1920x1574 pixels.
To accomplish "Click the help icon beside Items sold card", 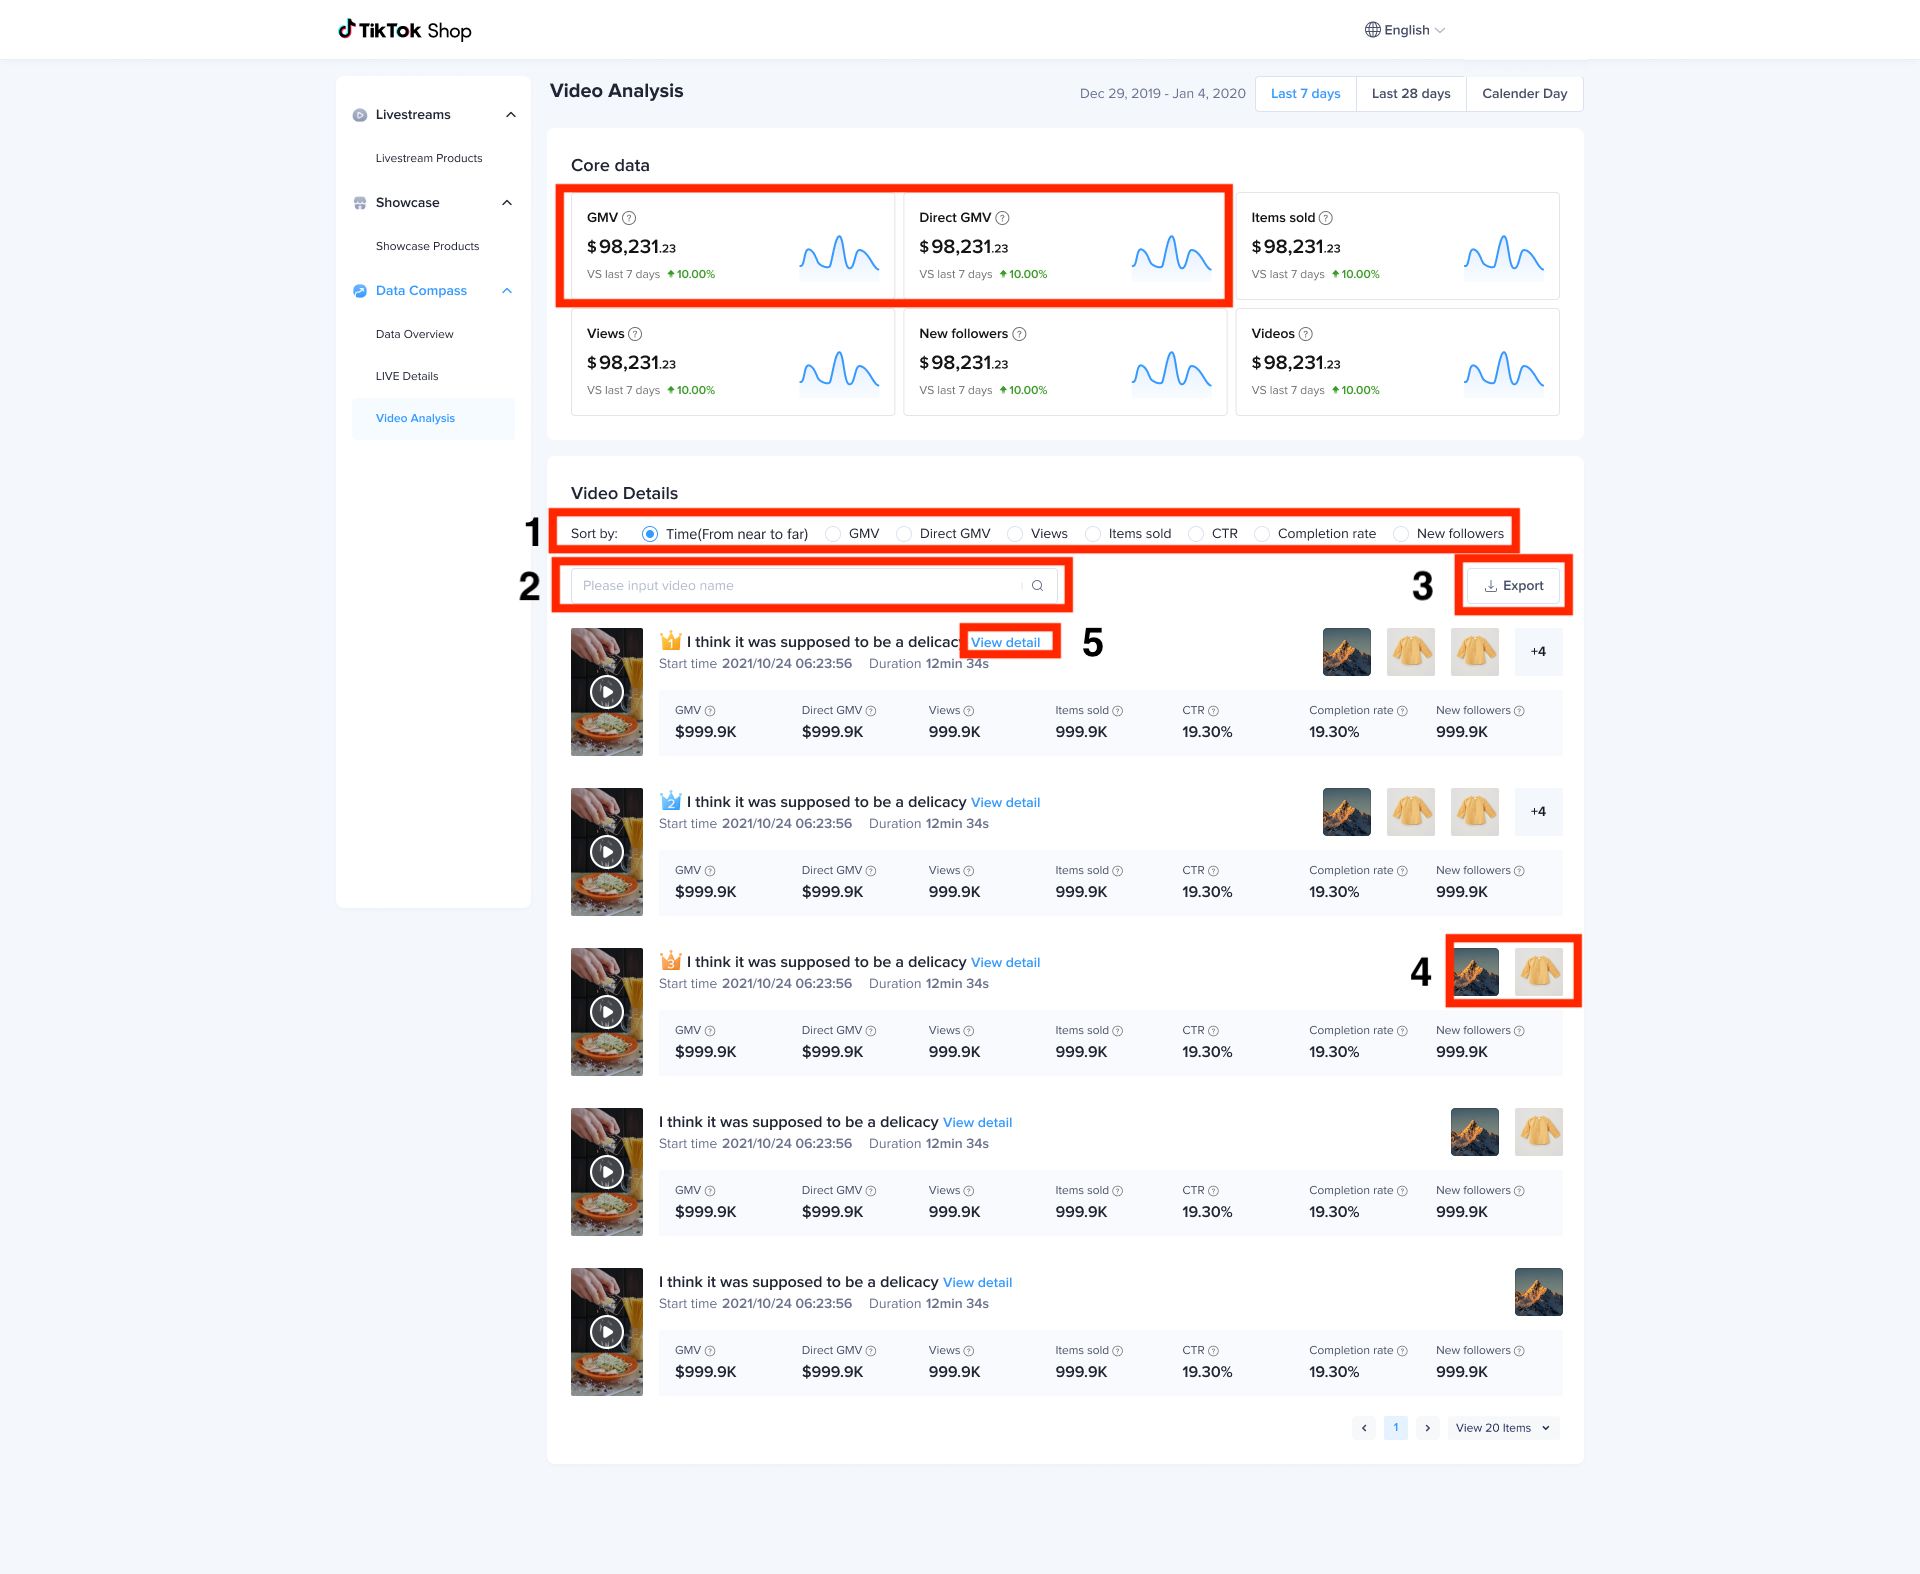I will [1326, 218].
